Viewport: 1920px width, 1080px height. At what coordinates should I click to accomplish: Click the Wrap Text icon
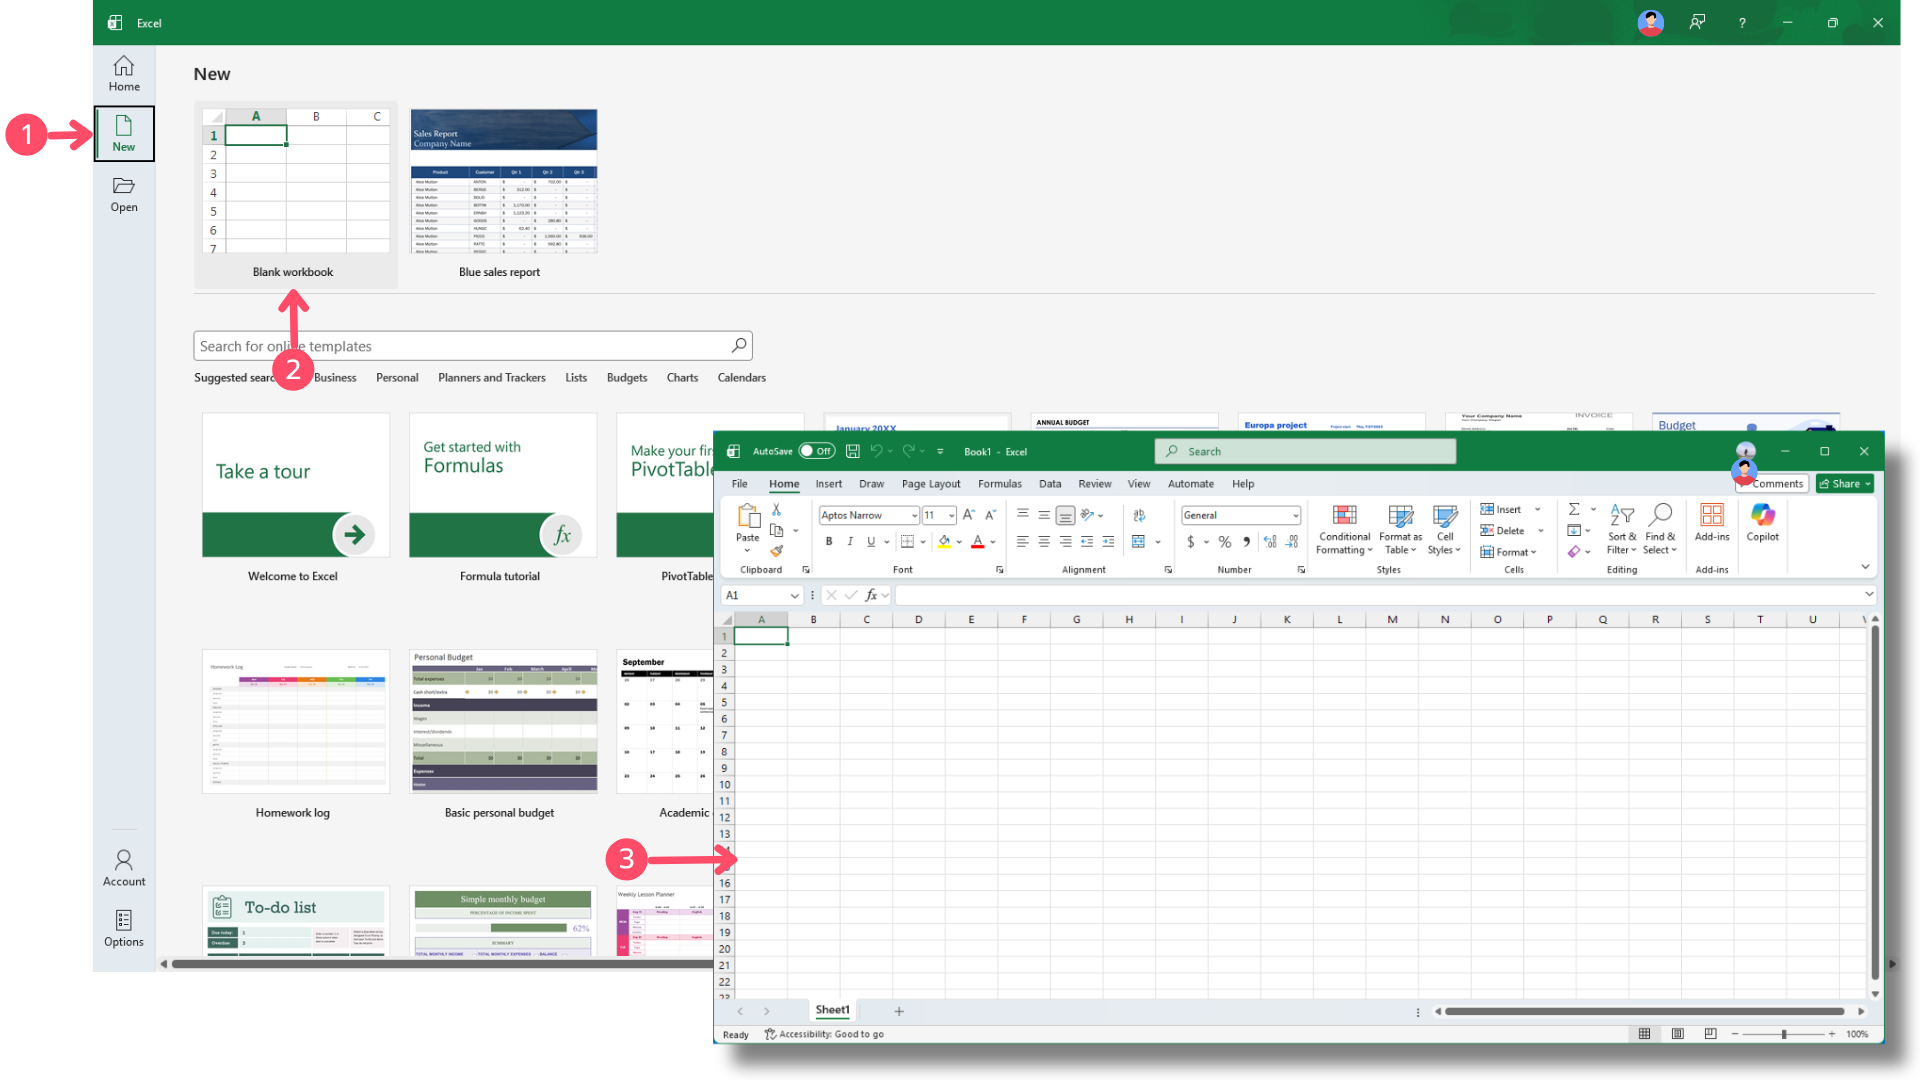click(1139, 515)
